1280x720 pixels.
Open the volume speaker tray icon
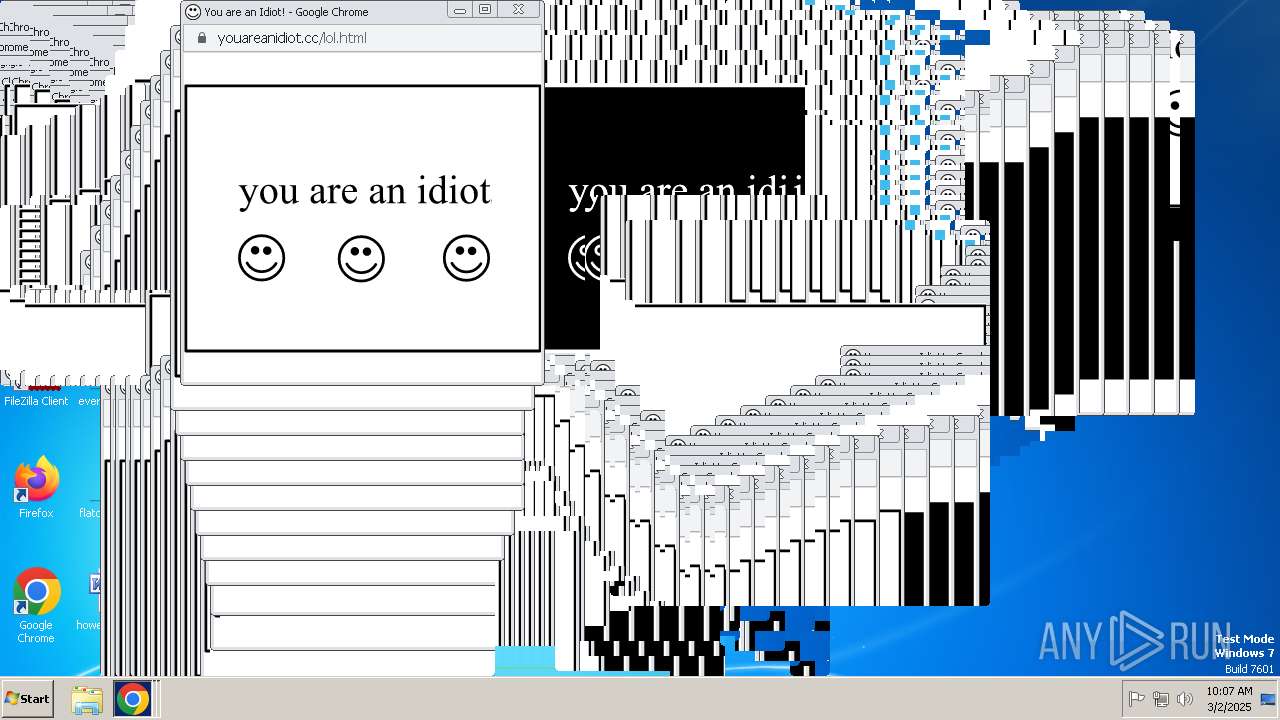(1185, 699)
